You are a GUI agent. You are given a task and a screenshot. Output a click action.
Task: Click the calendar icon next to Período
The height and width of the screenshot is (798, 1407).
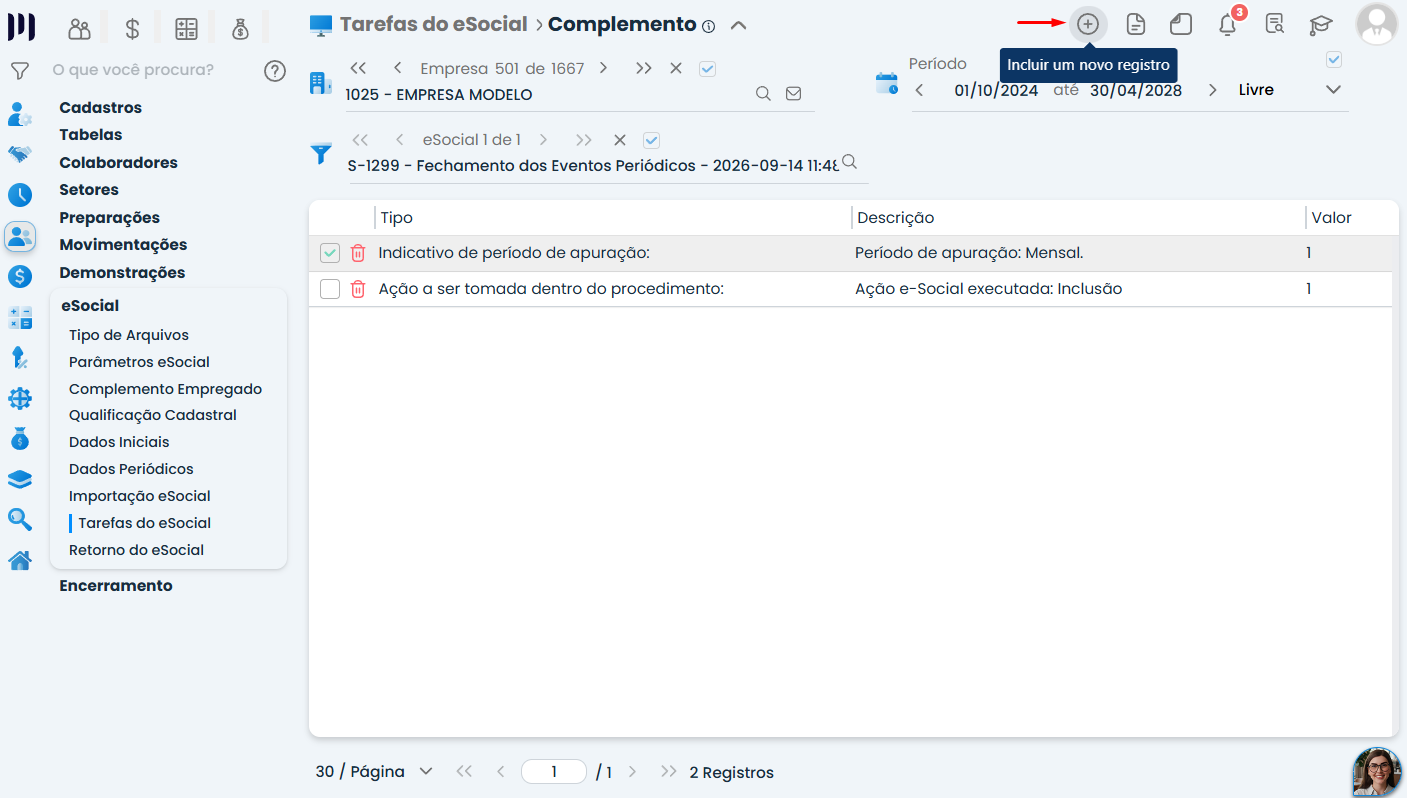[x=887, y=83]
